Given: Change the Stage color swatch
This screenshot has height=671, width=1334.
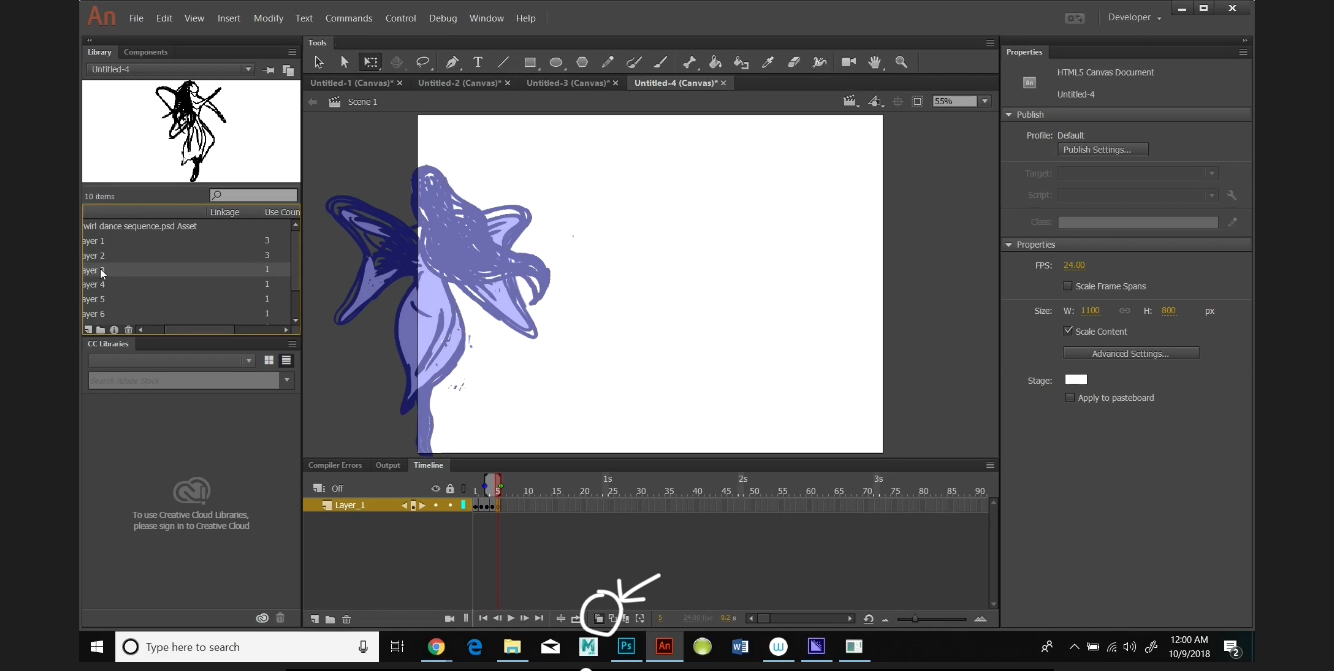Looking at the screenshot, I should (x=1075, y=379).
